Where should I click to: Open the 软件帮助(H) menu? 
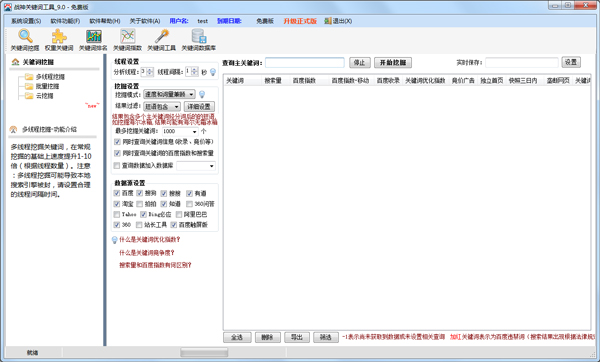tap(105, 21)
